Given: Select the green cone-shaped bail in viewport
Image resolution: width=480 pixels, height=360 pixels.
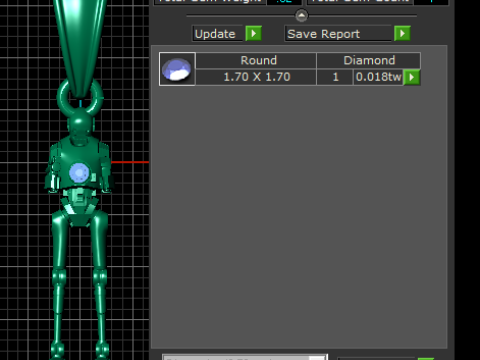Looking at the screenshot, I should click(80, 47).
